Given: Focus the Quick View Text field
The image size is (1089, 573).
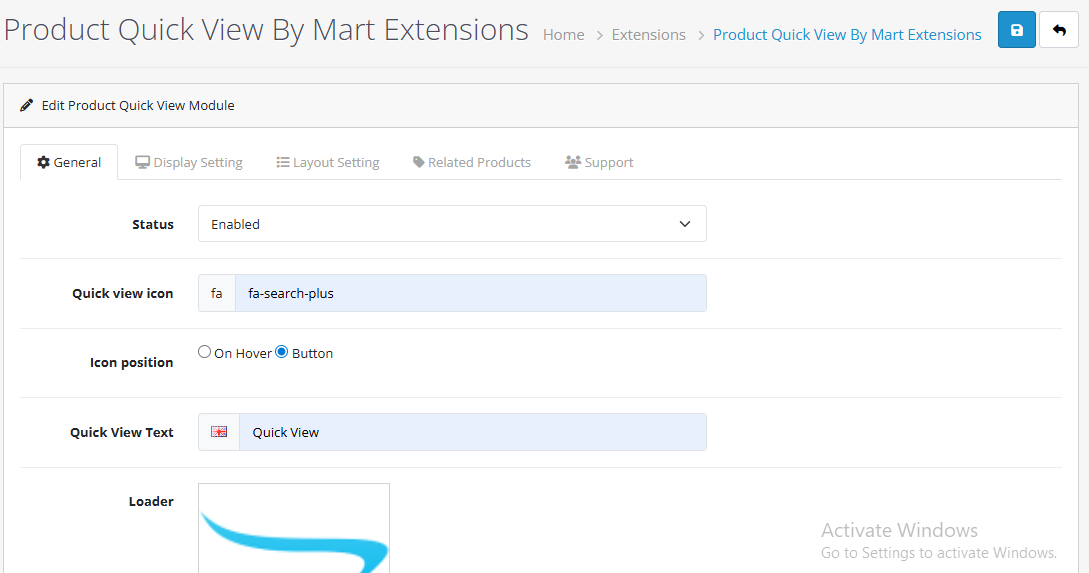Looking at the screenshot, I should coord(472,432).
